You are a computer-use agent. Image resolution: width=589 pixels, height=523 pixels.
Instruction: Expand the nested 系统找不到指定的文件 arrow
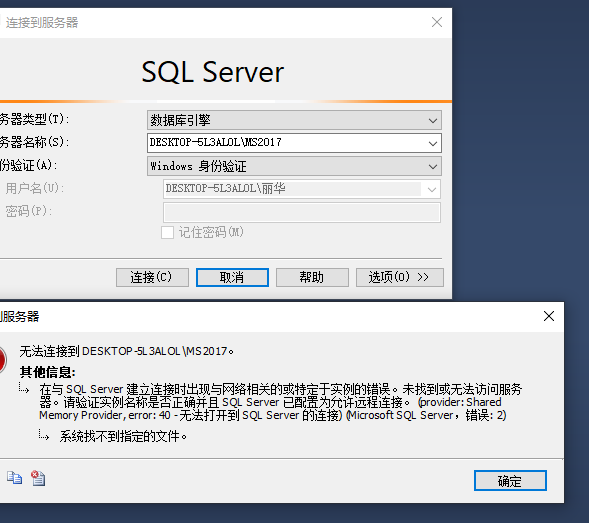pyautogui.click(x=44, y=435)
